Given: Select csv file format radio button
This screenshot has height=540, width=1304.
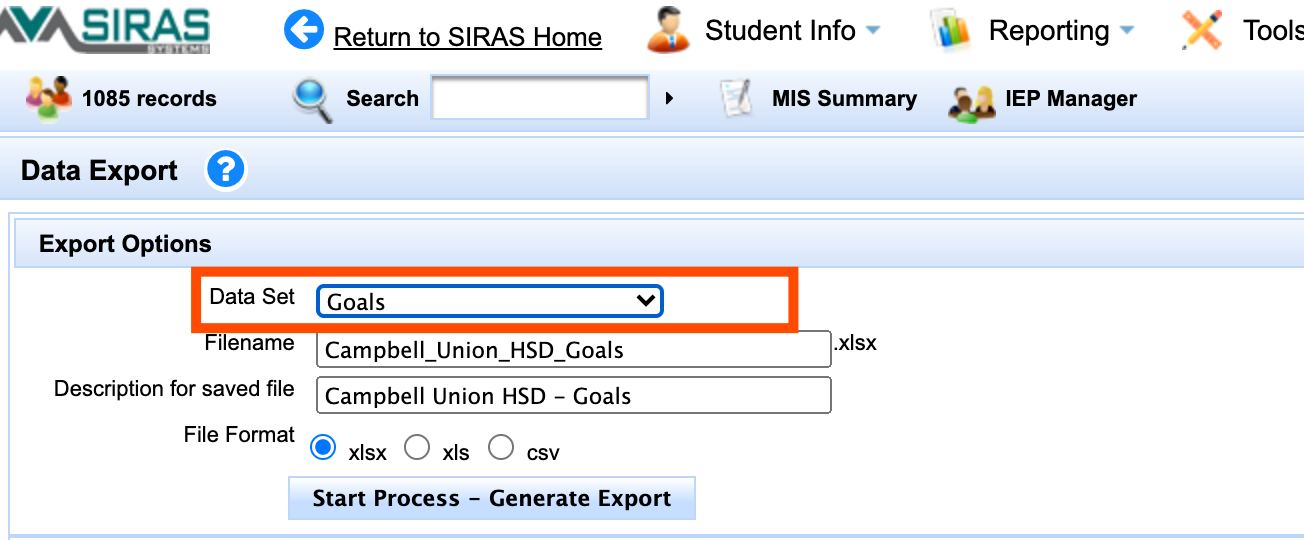Looking at the screenshot, I should click(501, 448).
